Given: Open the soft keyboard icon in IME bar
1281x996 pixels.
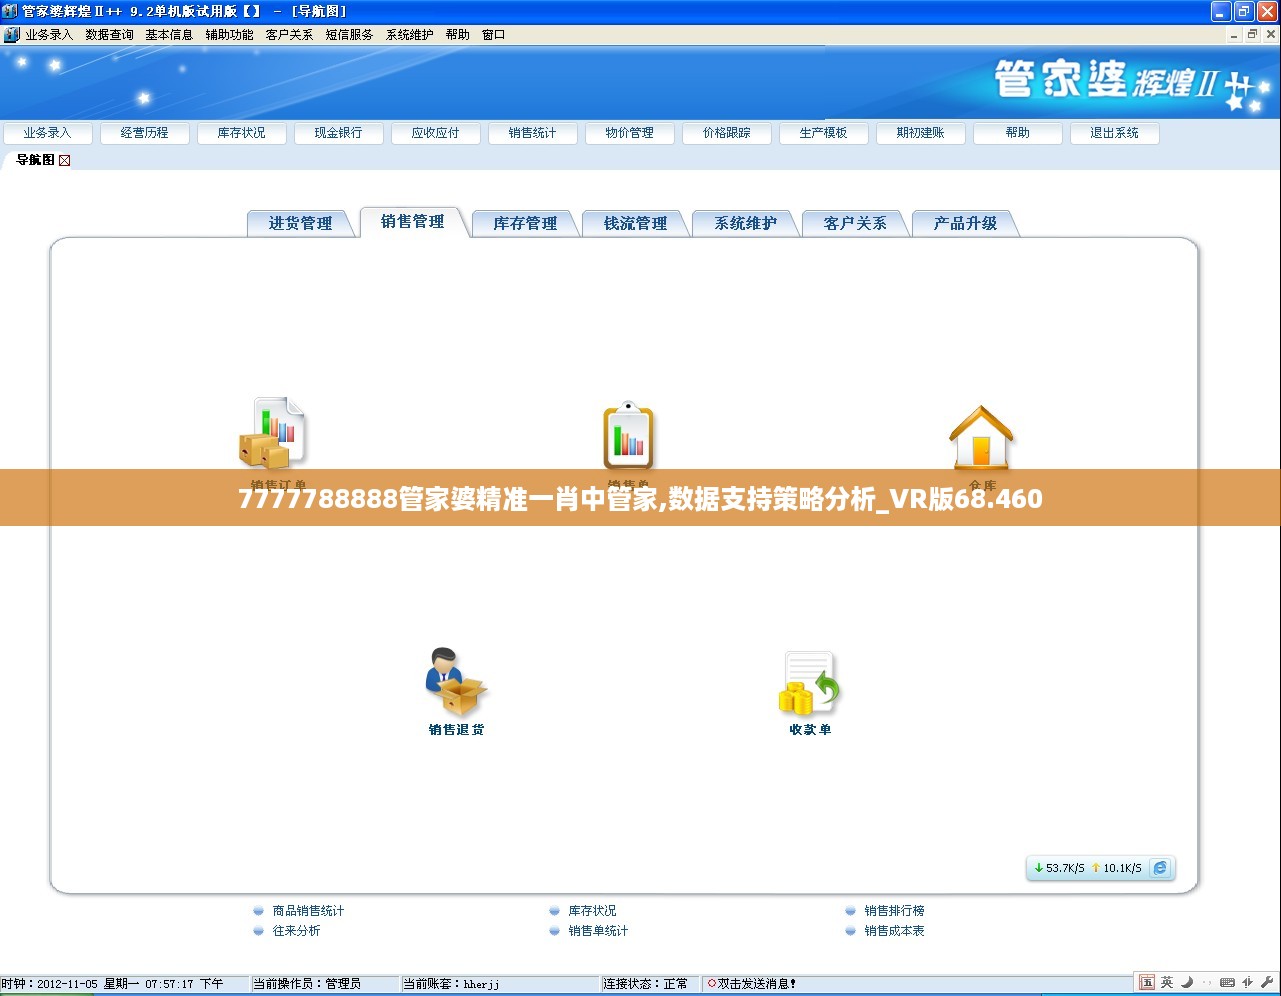Looking at the screenshot, I should click(1227, 982).
